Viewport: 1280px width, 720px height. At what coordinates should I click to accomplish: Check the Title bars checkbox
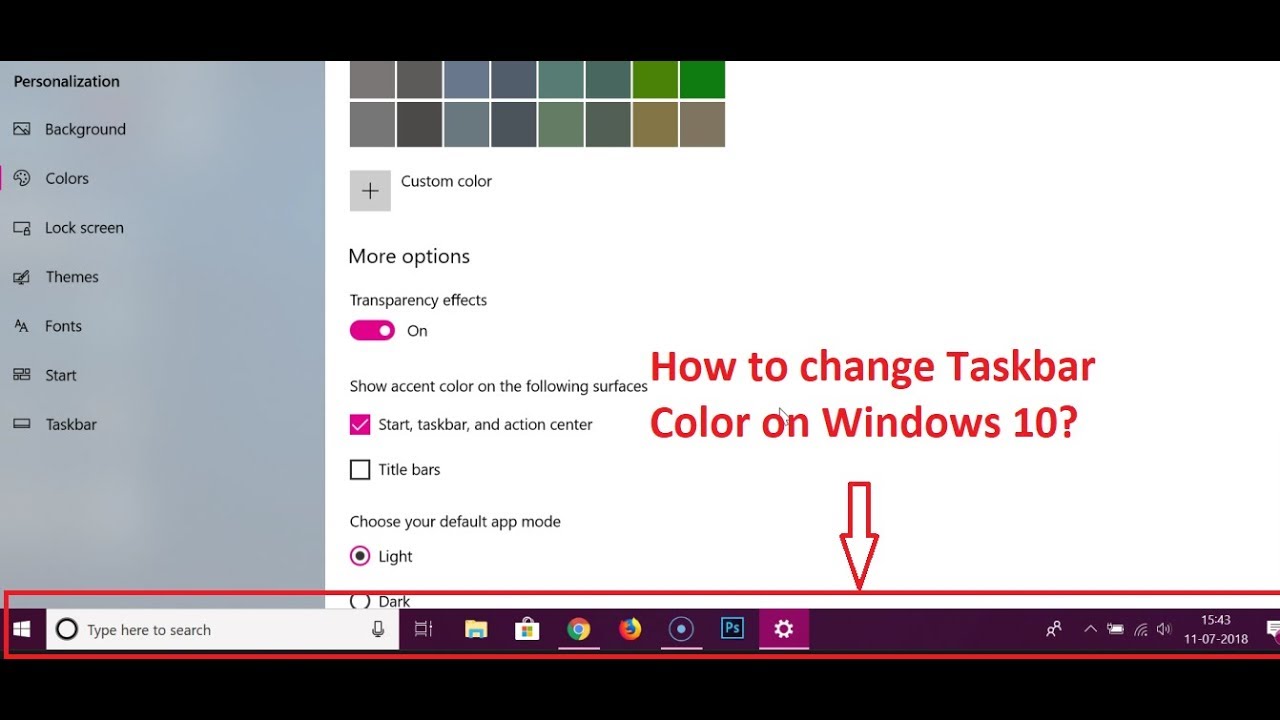pyautogui.click(x=360, y=470)
